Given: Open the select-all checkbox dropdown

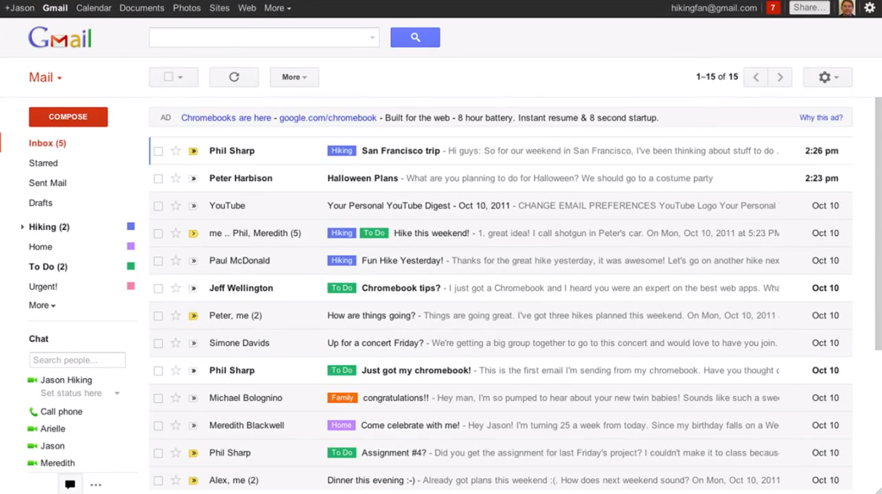Looking at the screenshot, I should point(173,77).
